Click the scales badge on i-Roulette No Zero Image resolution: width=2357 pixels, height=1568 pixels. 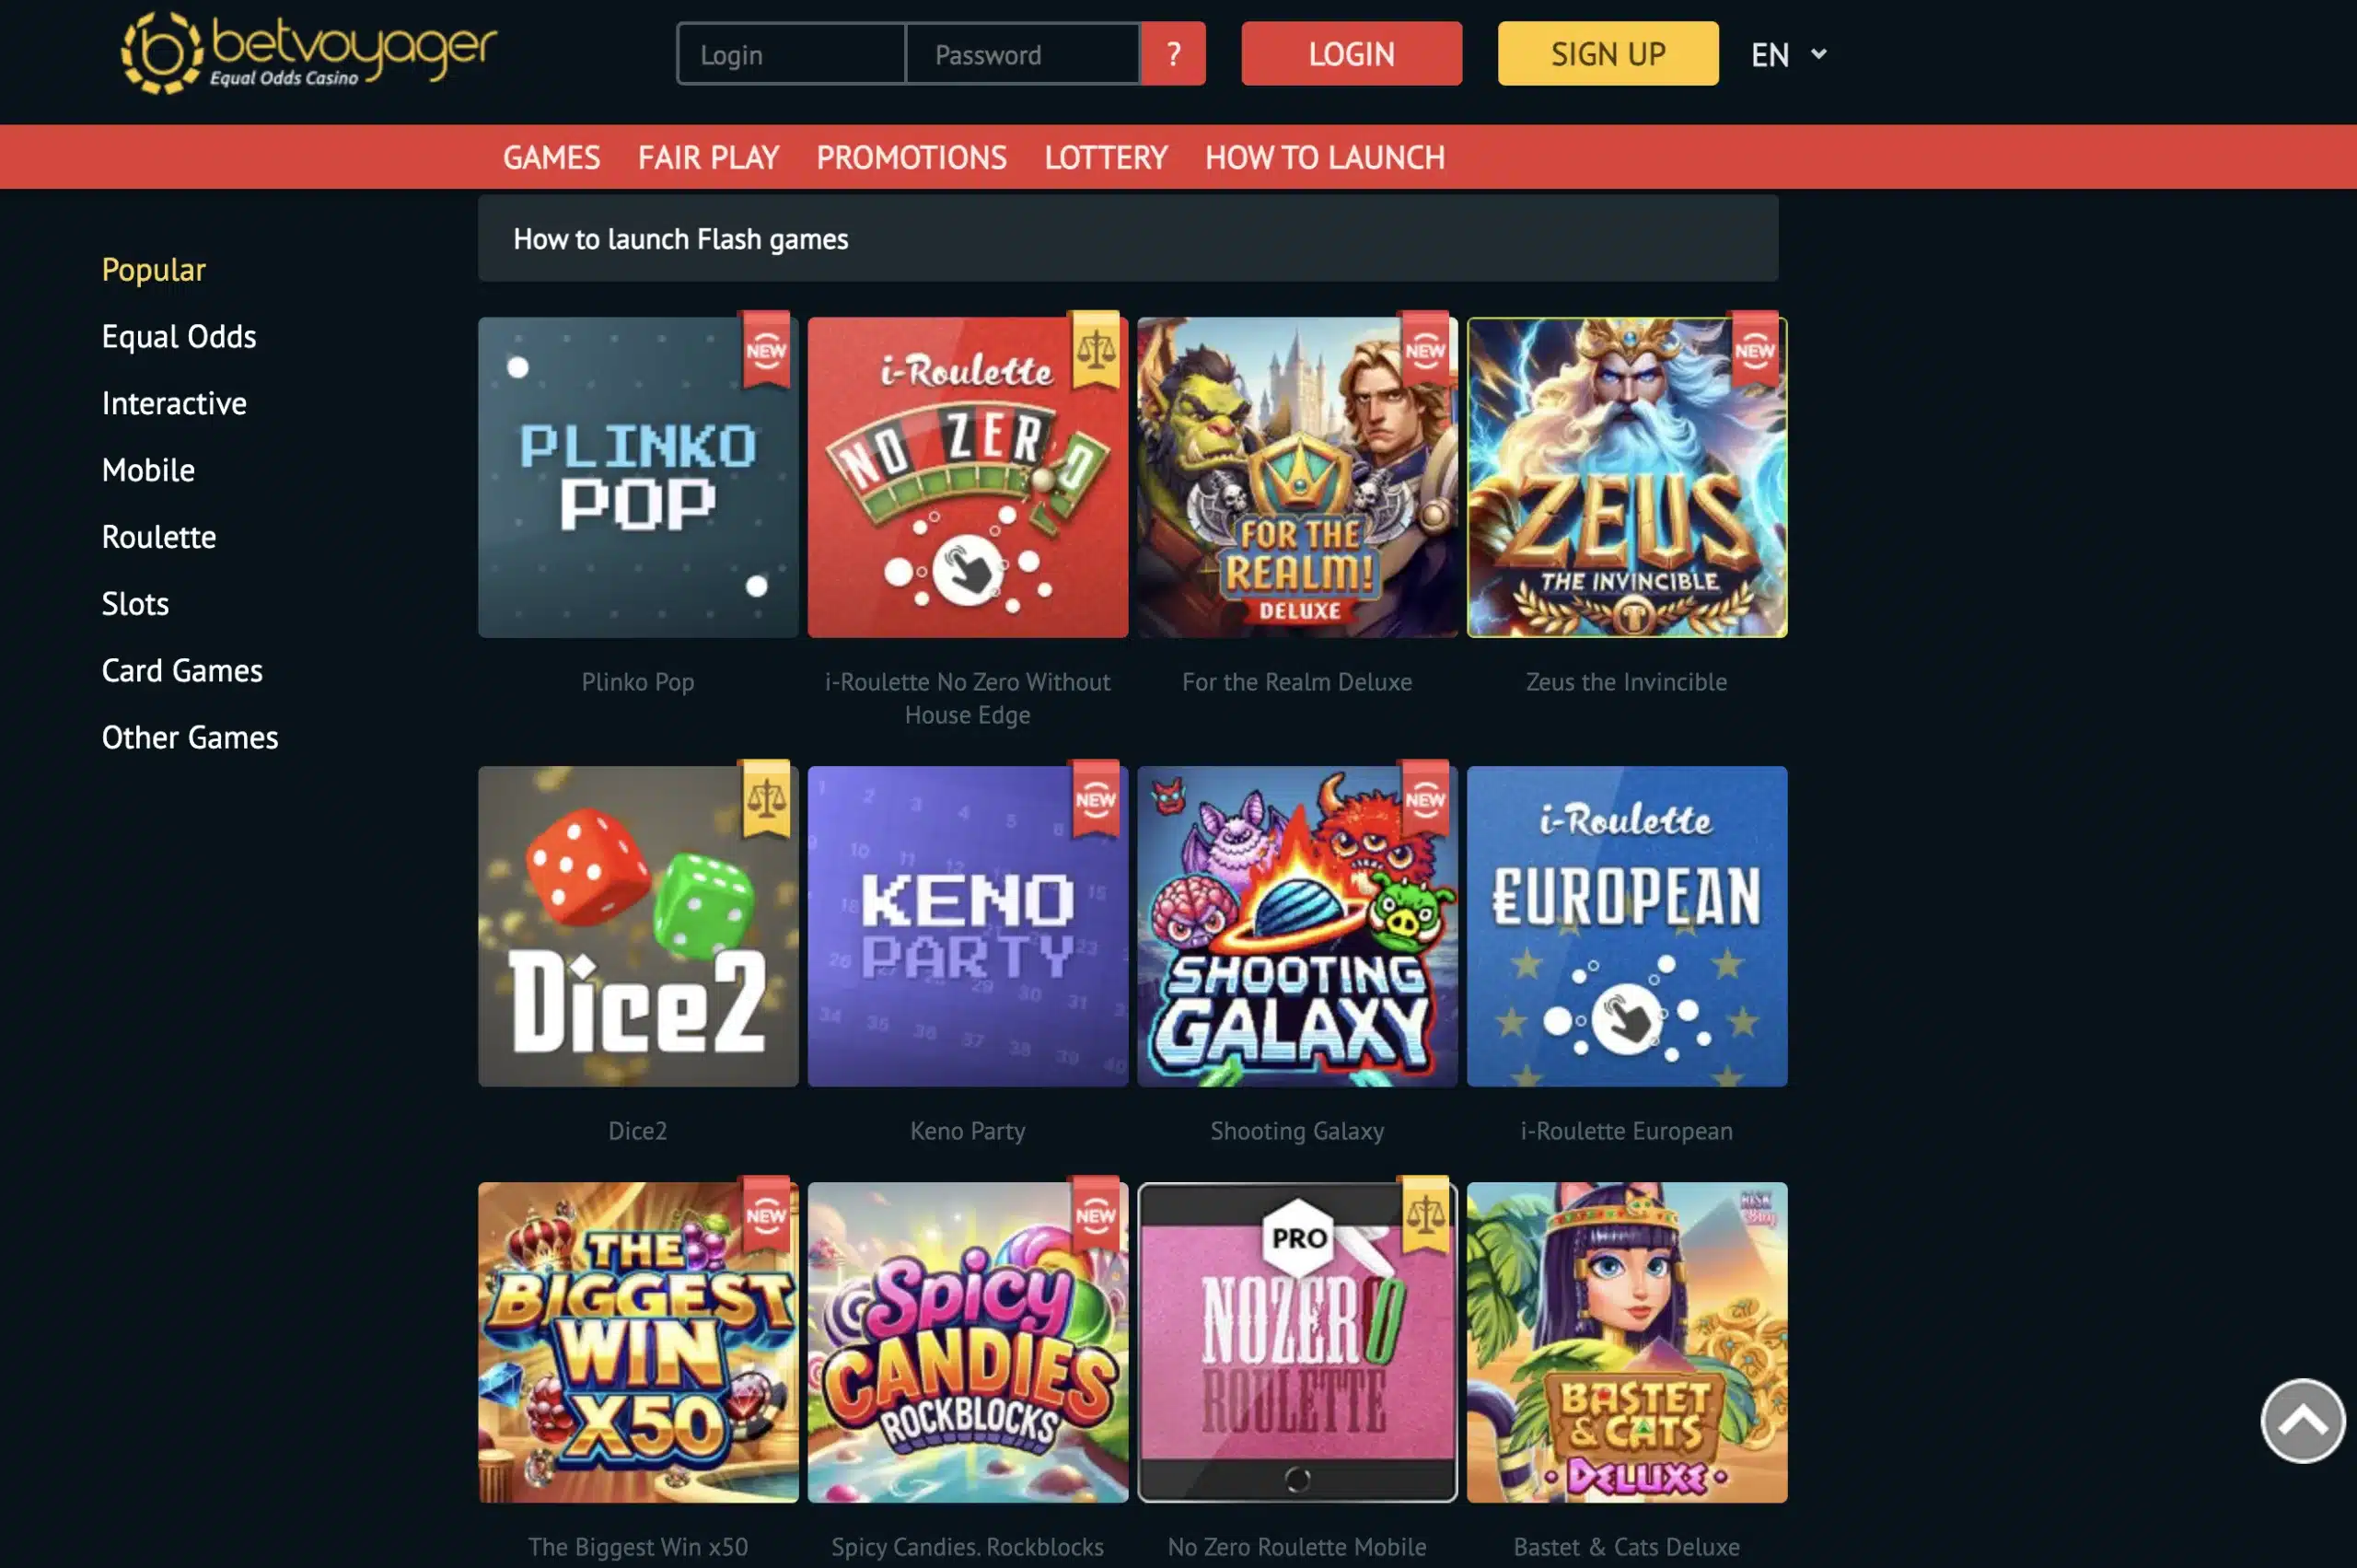click(x=1095, y=349)
